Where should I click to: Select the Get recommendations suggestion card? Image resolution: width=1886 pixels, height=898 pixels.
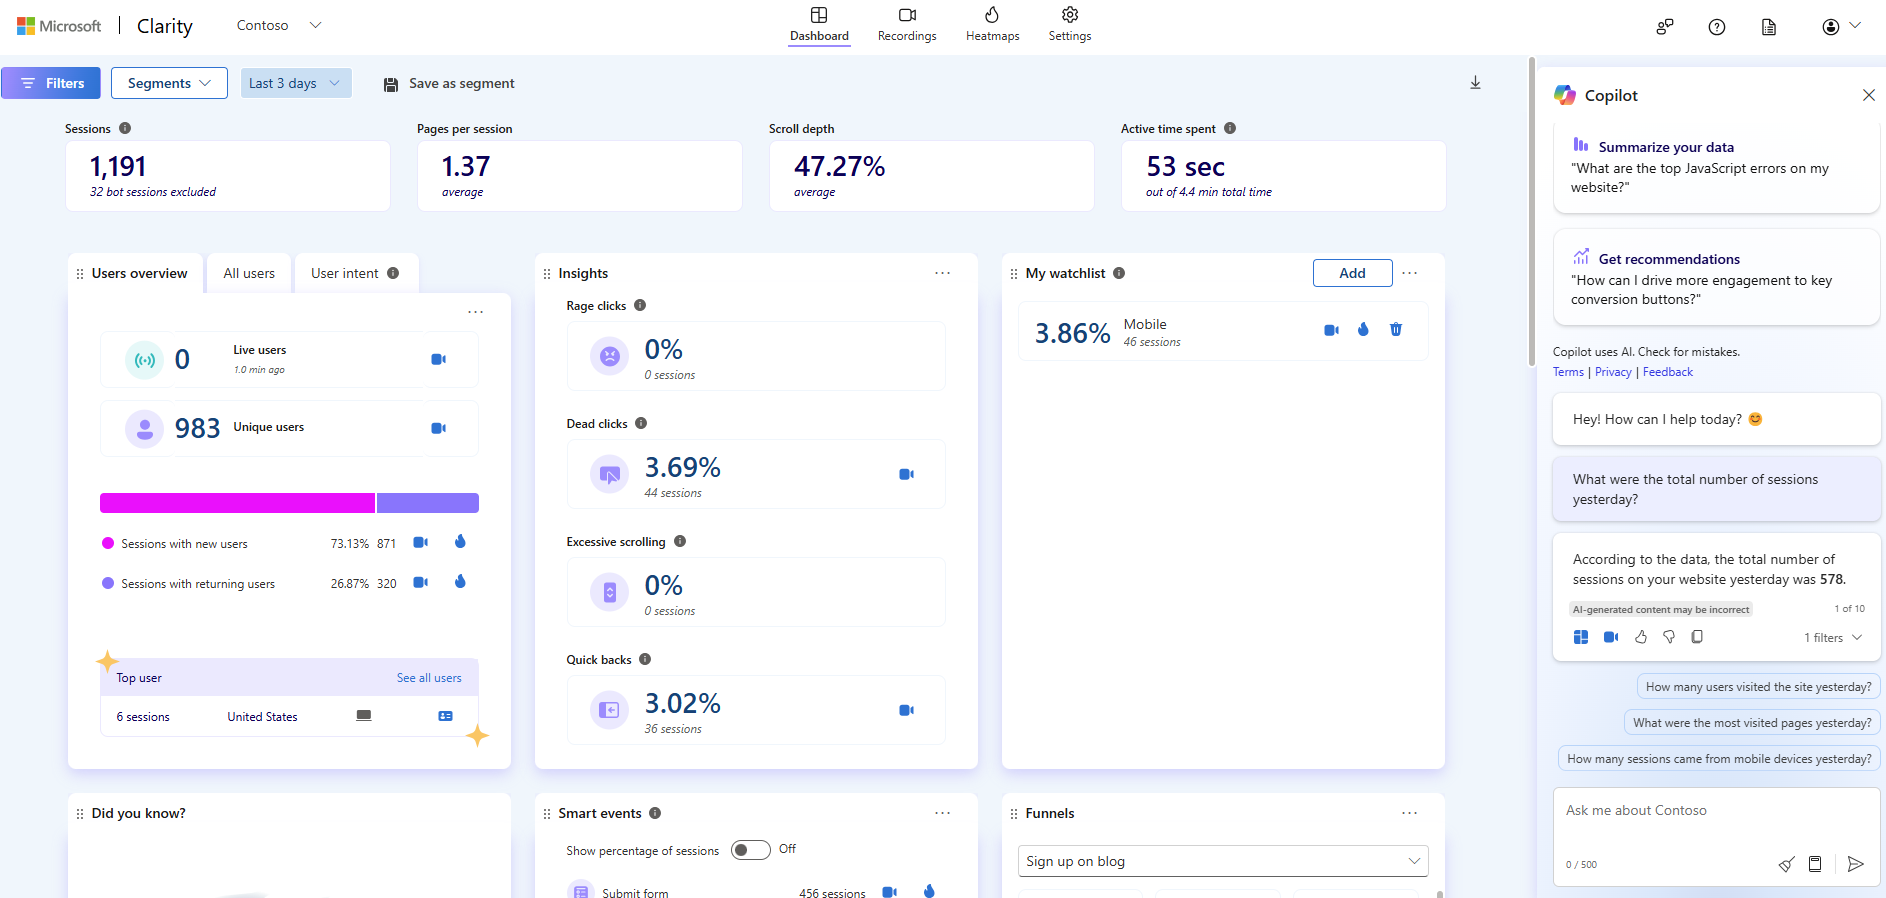click(1717, 278)
